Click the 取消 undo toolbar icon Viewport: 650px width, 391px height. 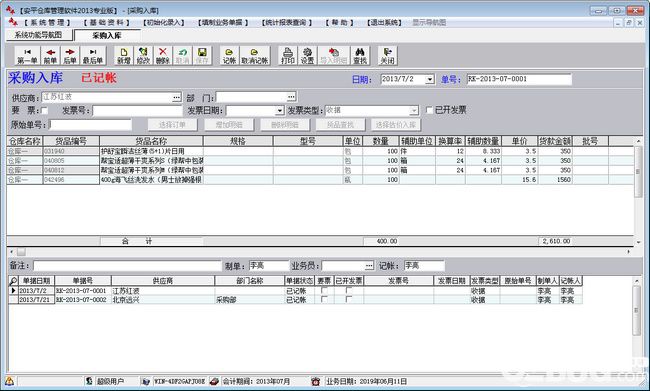pos(182,56)
